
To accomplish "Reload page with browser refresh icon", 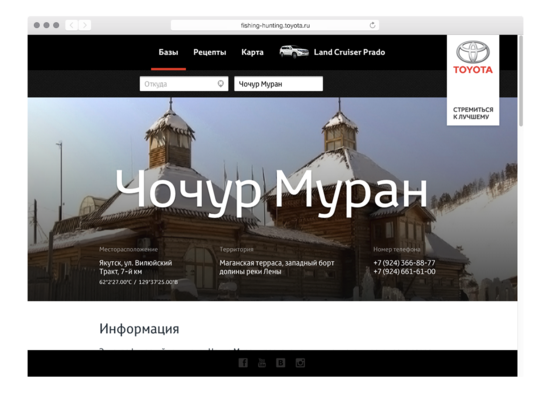I will point(372,25).
